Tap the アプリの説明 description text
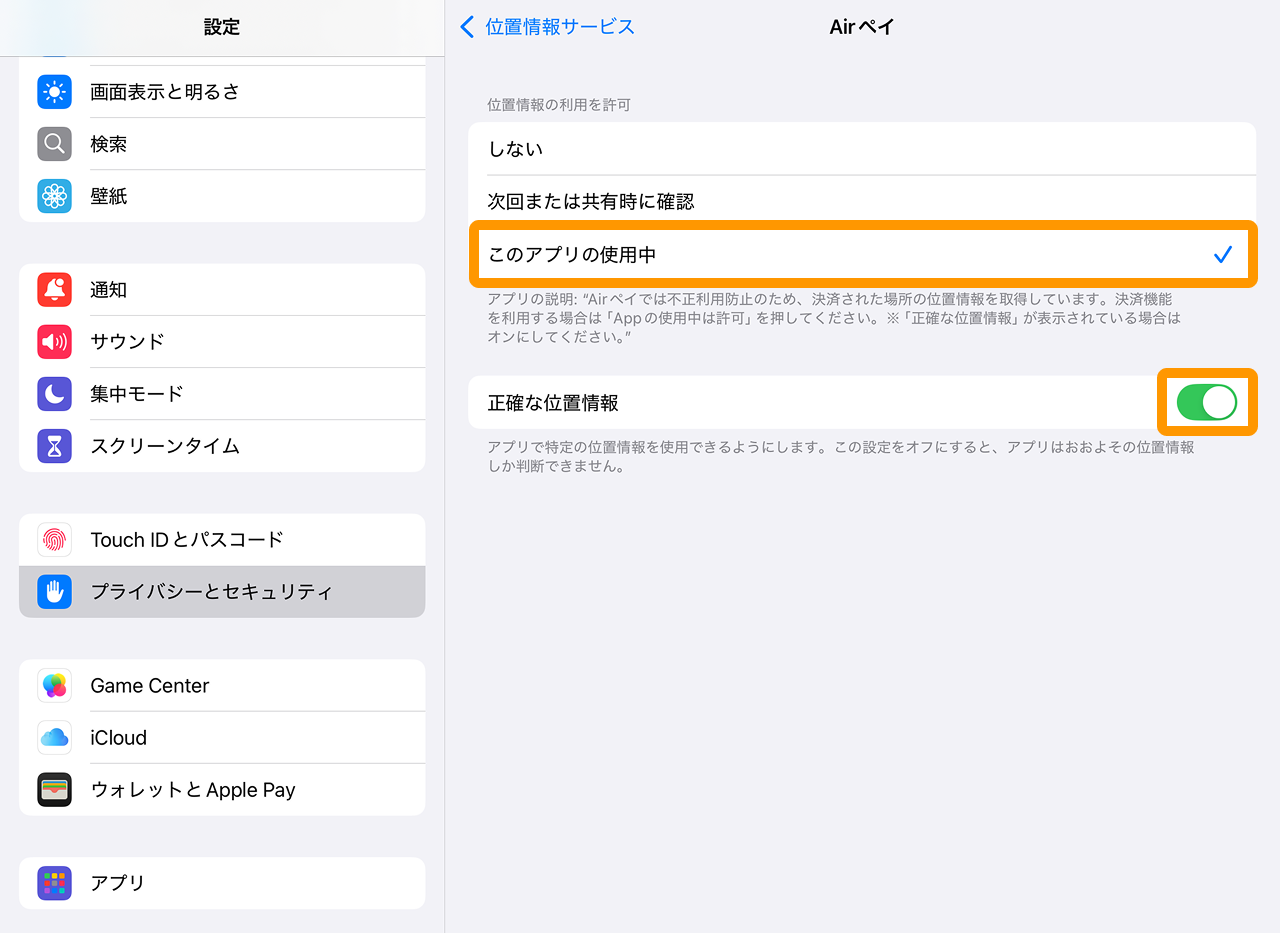The image size is (1280, 933). (x=834, y=319)
